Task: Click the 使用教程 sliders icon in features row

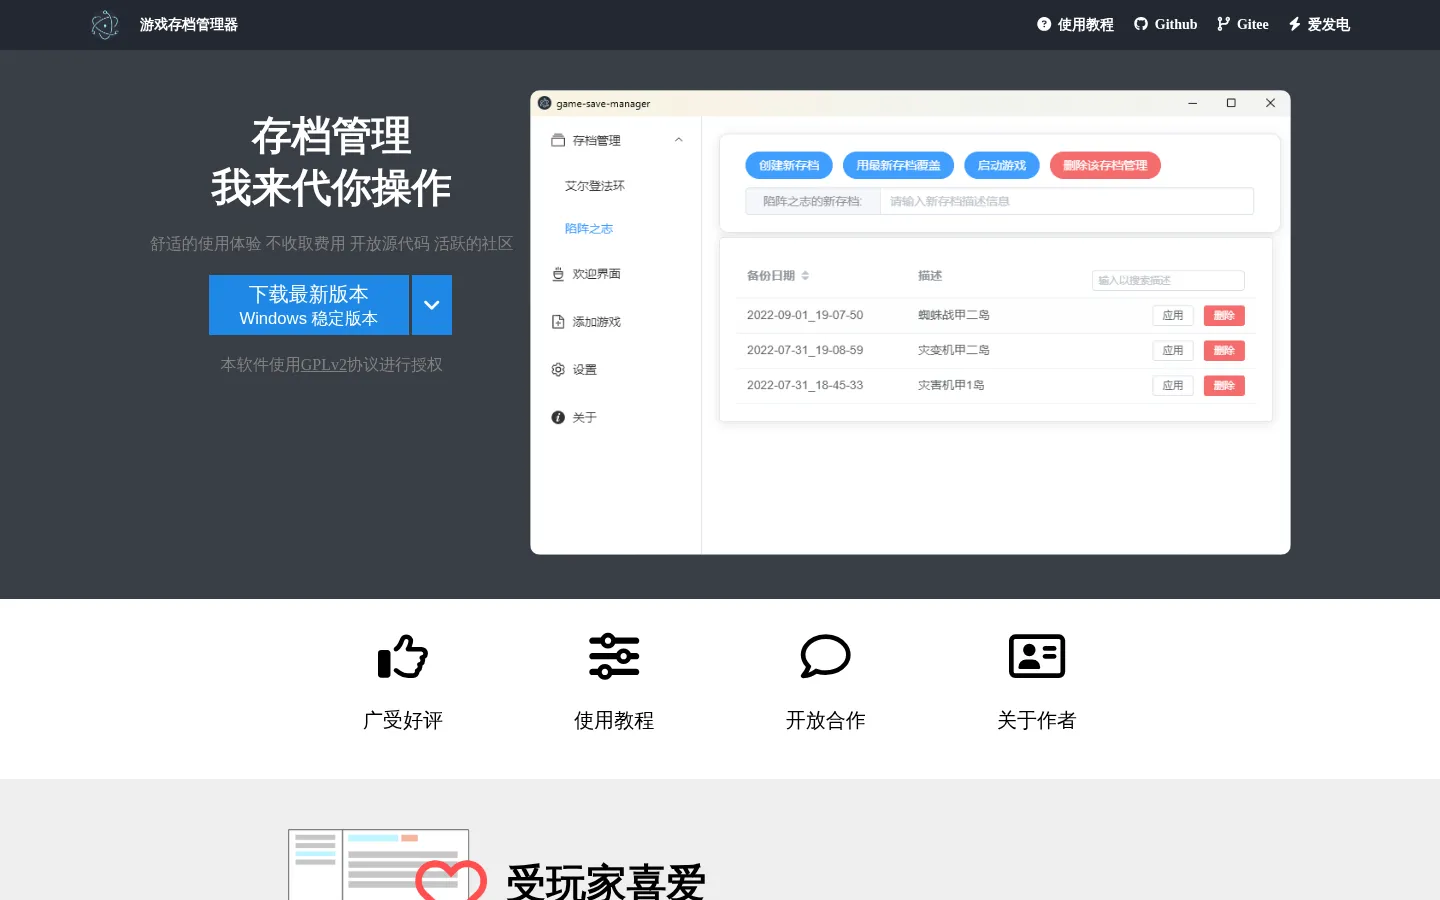Action: [614, 657]
